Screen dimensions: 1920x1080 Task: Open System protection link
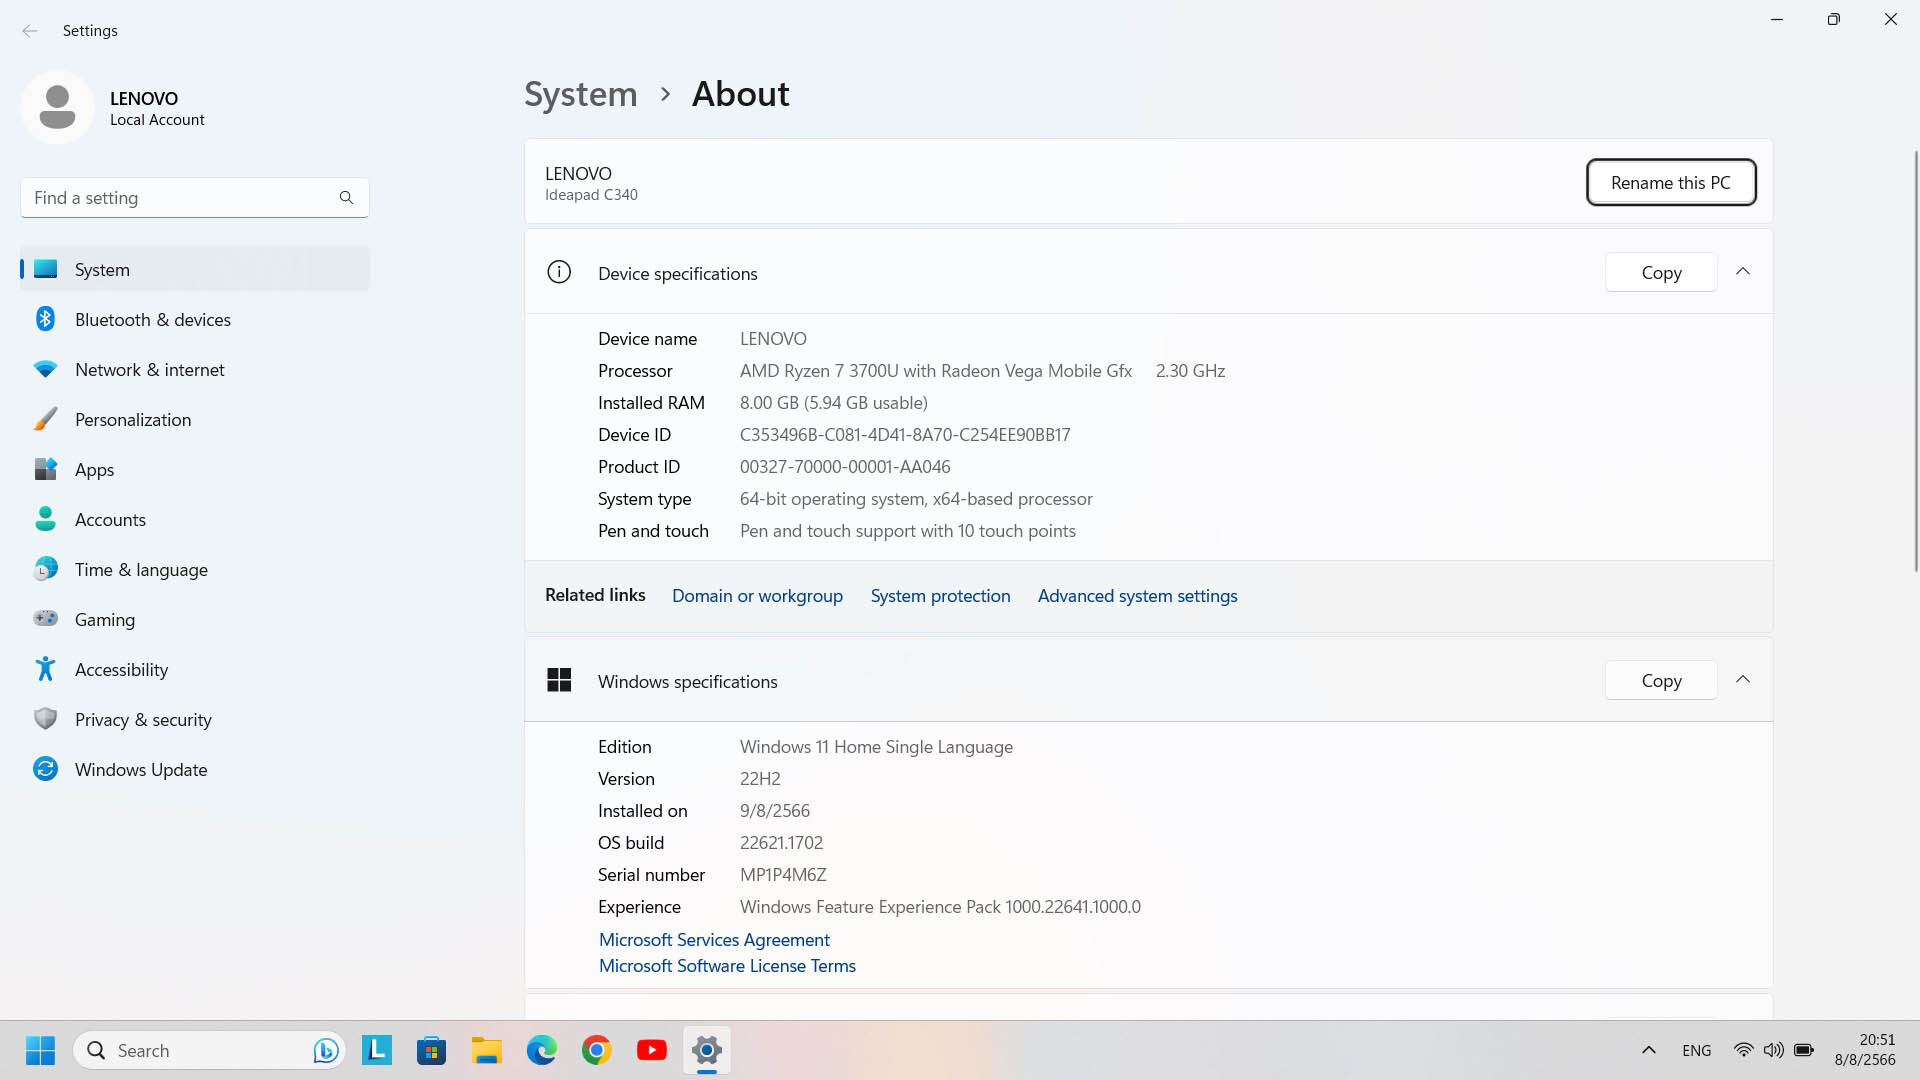tap(940, 596)
